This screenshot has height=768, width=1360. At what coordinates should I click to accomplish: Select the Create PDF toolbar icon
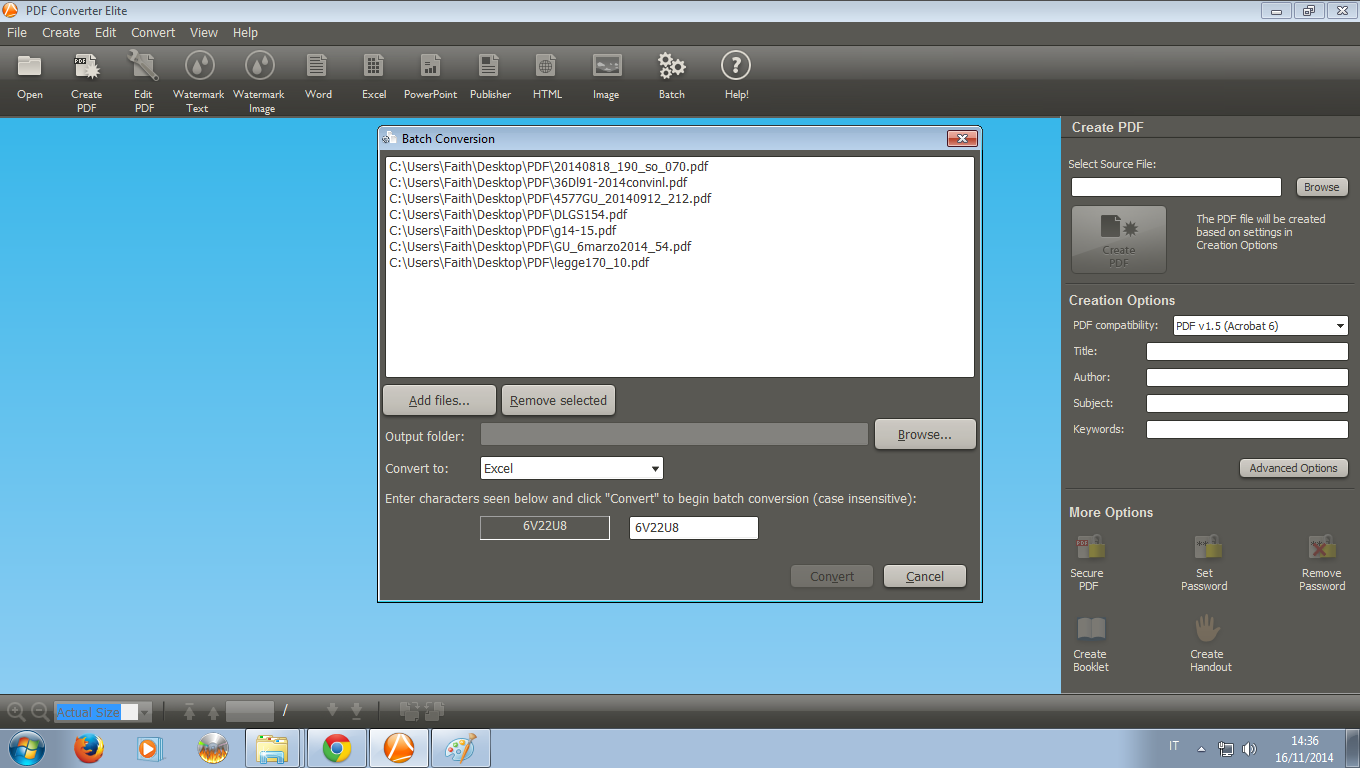[87, 66]
